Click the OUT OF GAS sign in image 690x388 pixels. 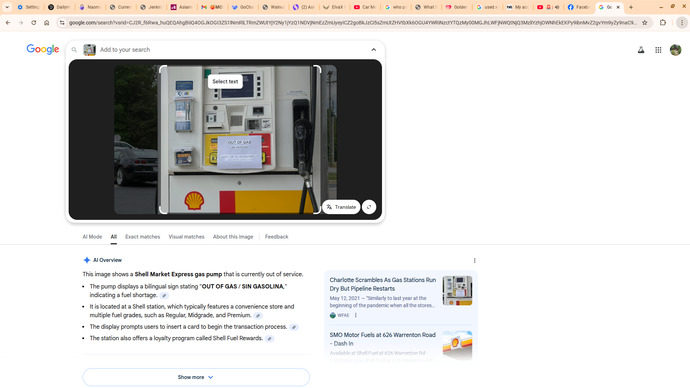click(239, 152)
